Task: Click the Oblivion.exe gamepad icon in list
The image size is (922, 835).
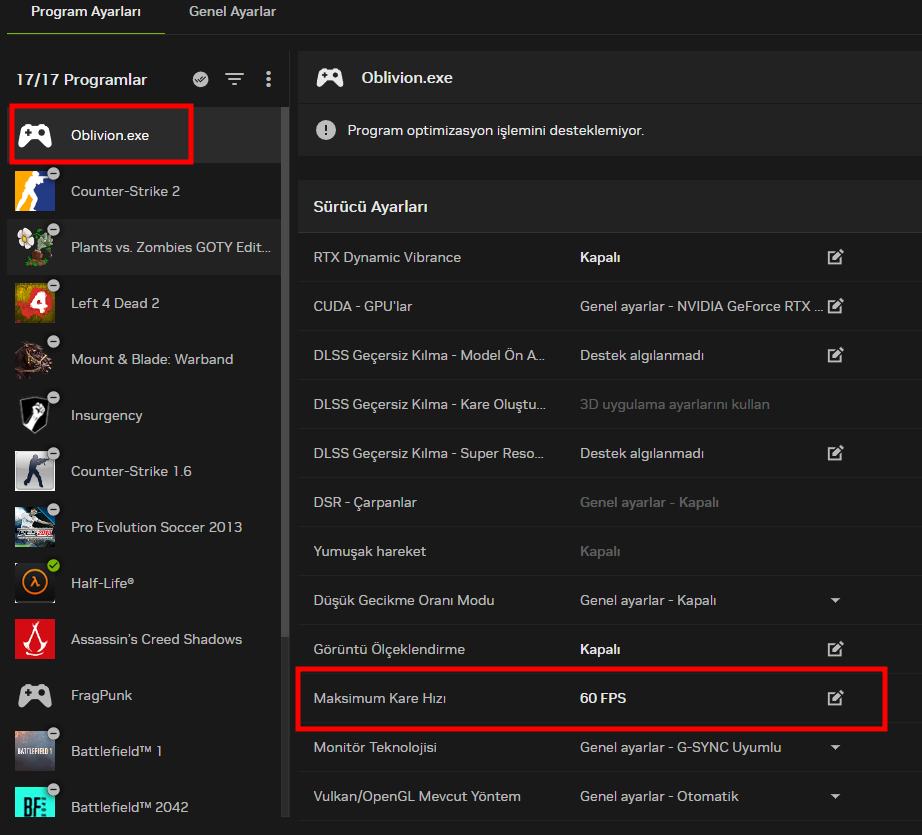Action: [x=35, y=135]
